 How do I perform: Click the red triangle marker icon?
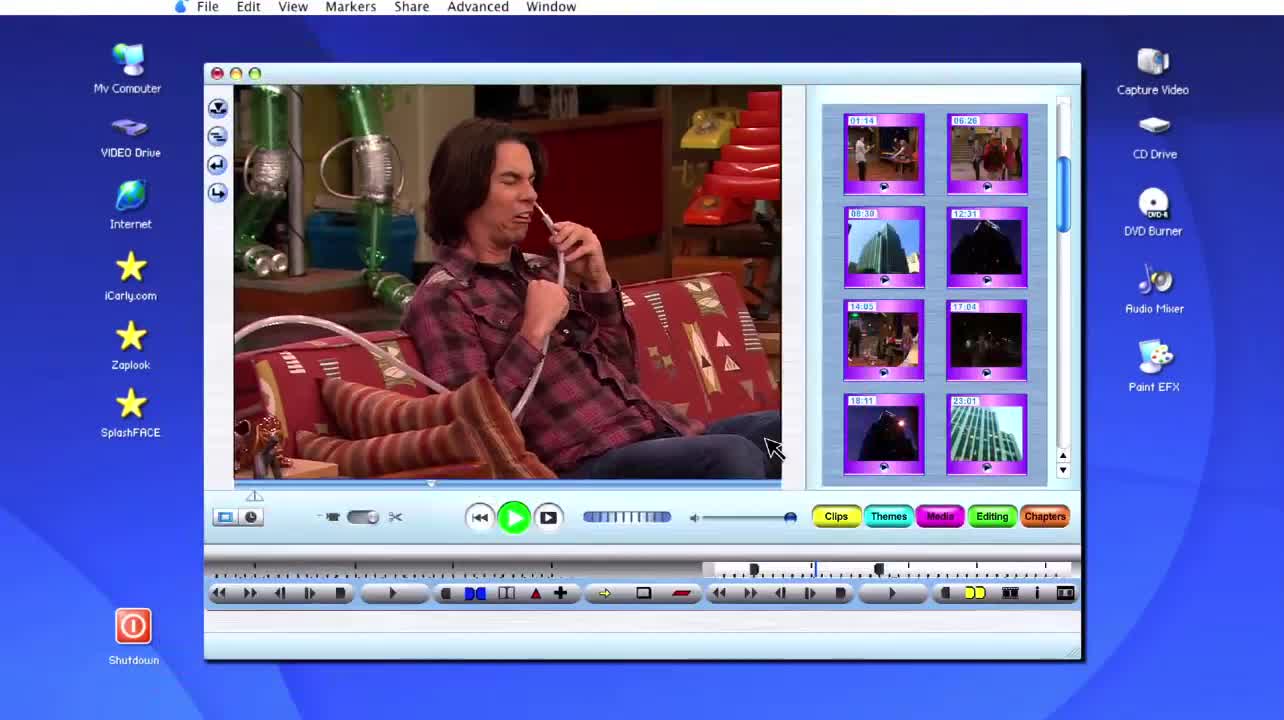point(535,594)
